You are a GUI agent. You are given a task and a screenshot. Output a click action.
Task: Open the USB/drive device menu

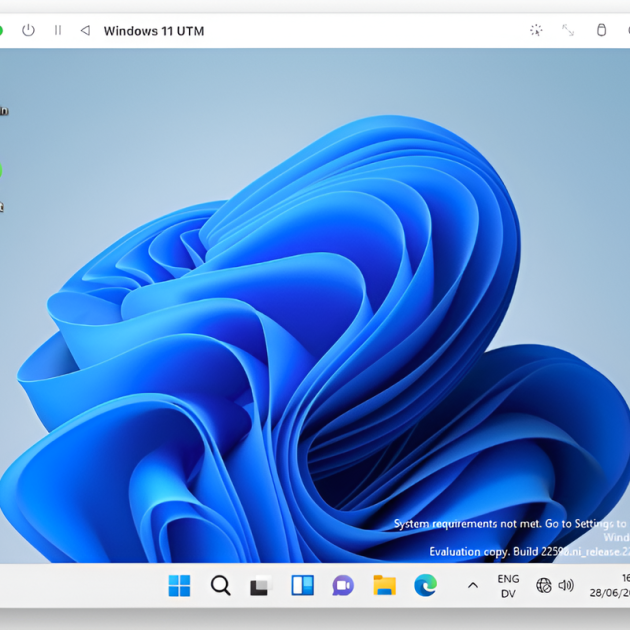pyautogui.click(x=601, y=31)
